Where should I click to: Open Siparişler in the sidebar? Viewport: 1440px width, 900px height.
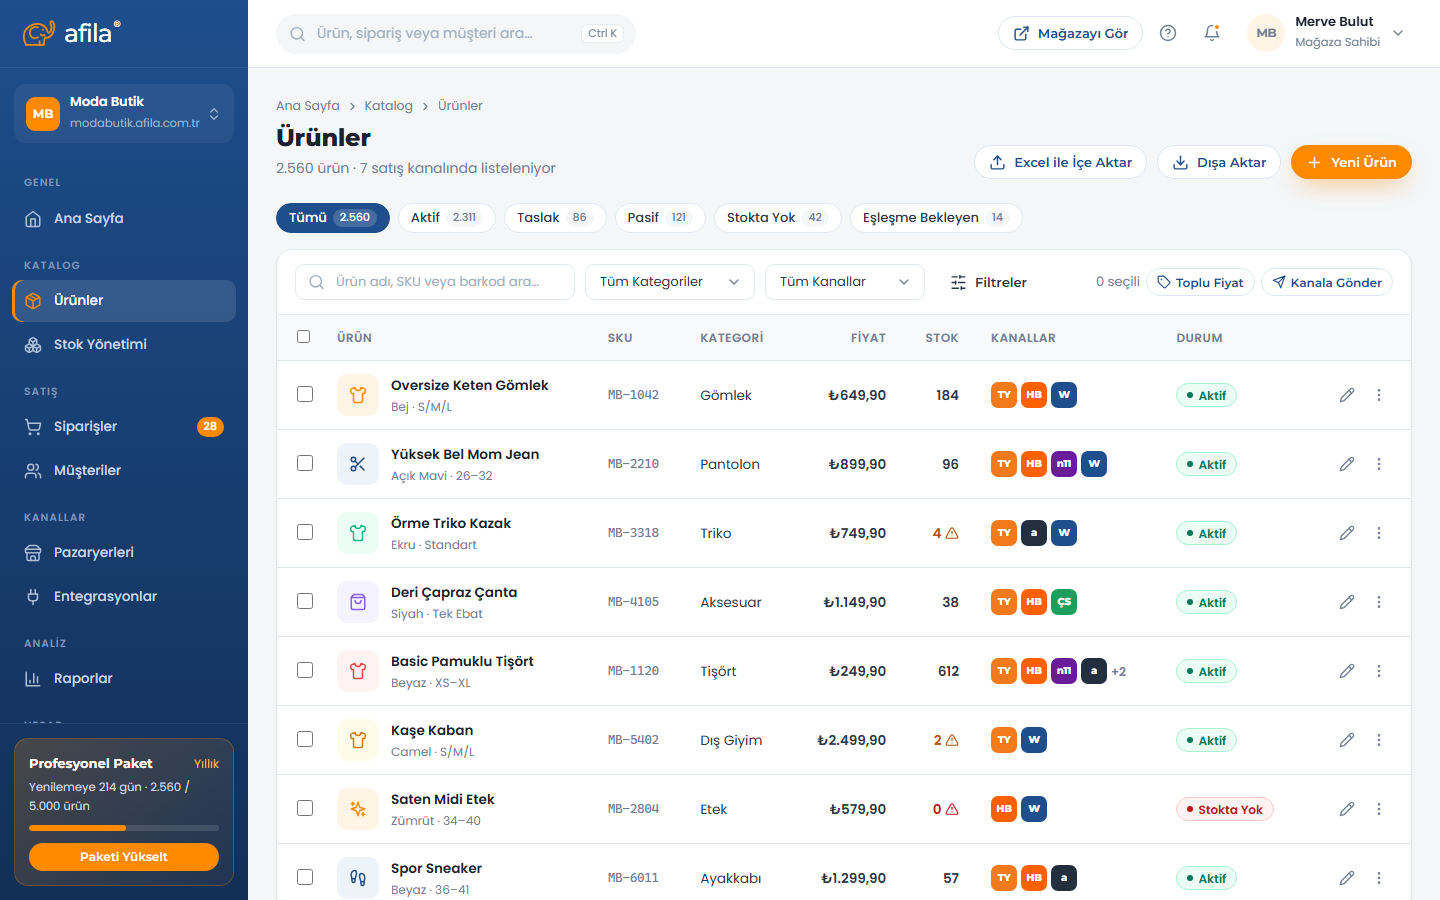coord(124,427)
